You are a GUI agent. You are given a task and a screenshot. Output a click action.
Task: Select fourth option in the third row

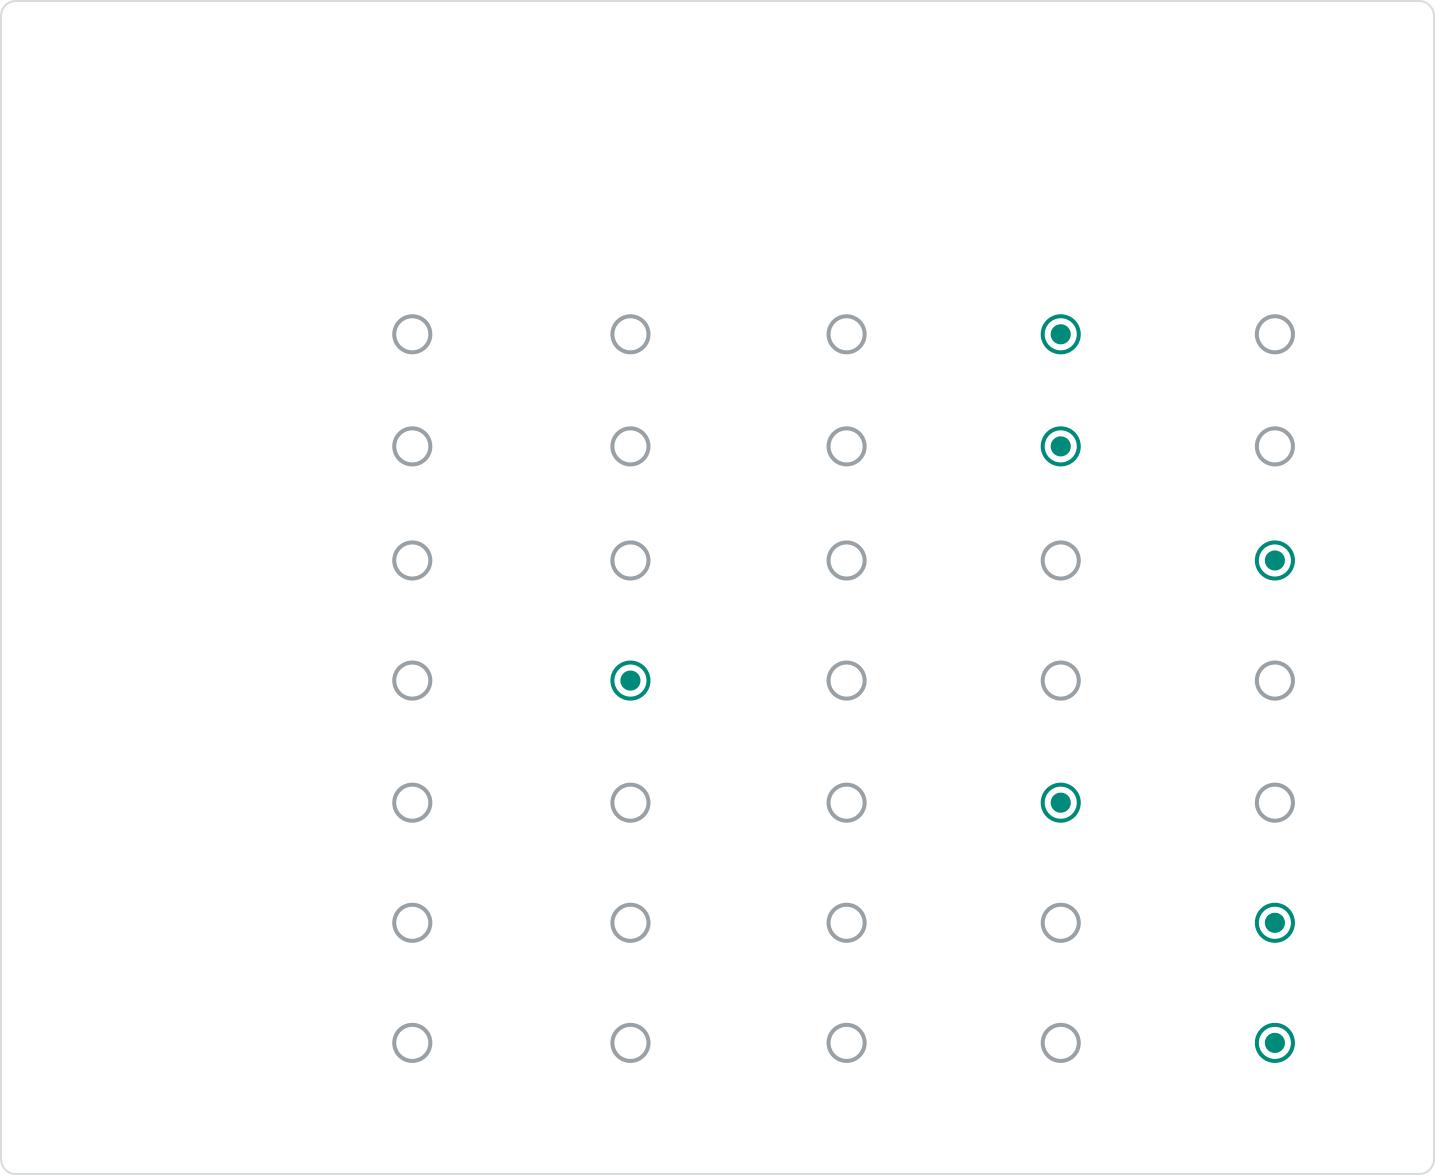tap(1060, 561)
